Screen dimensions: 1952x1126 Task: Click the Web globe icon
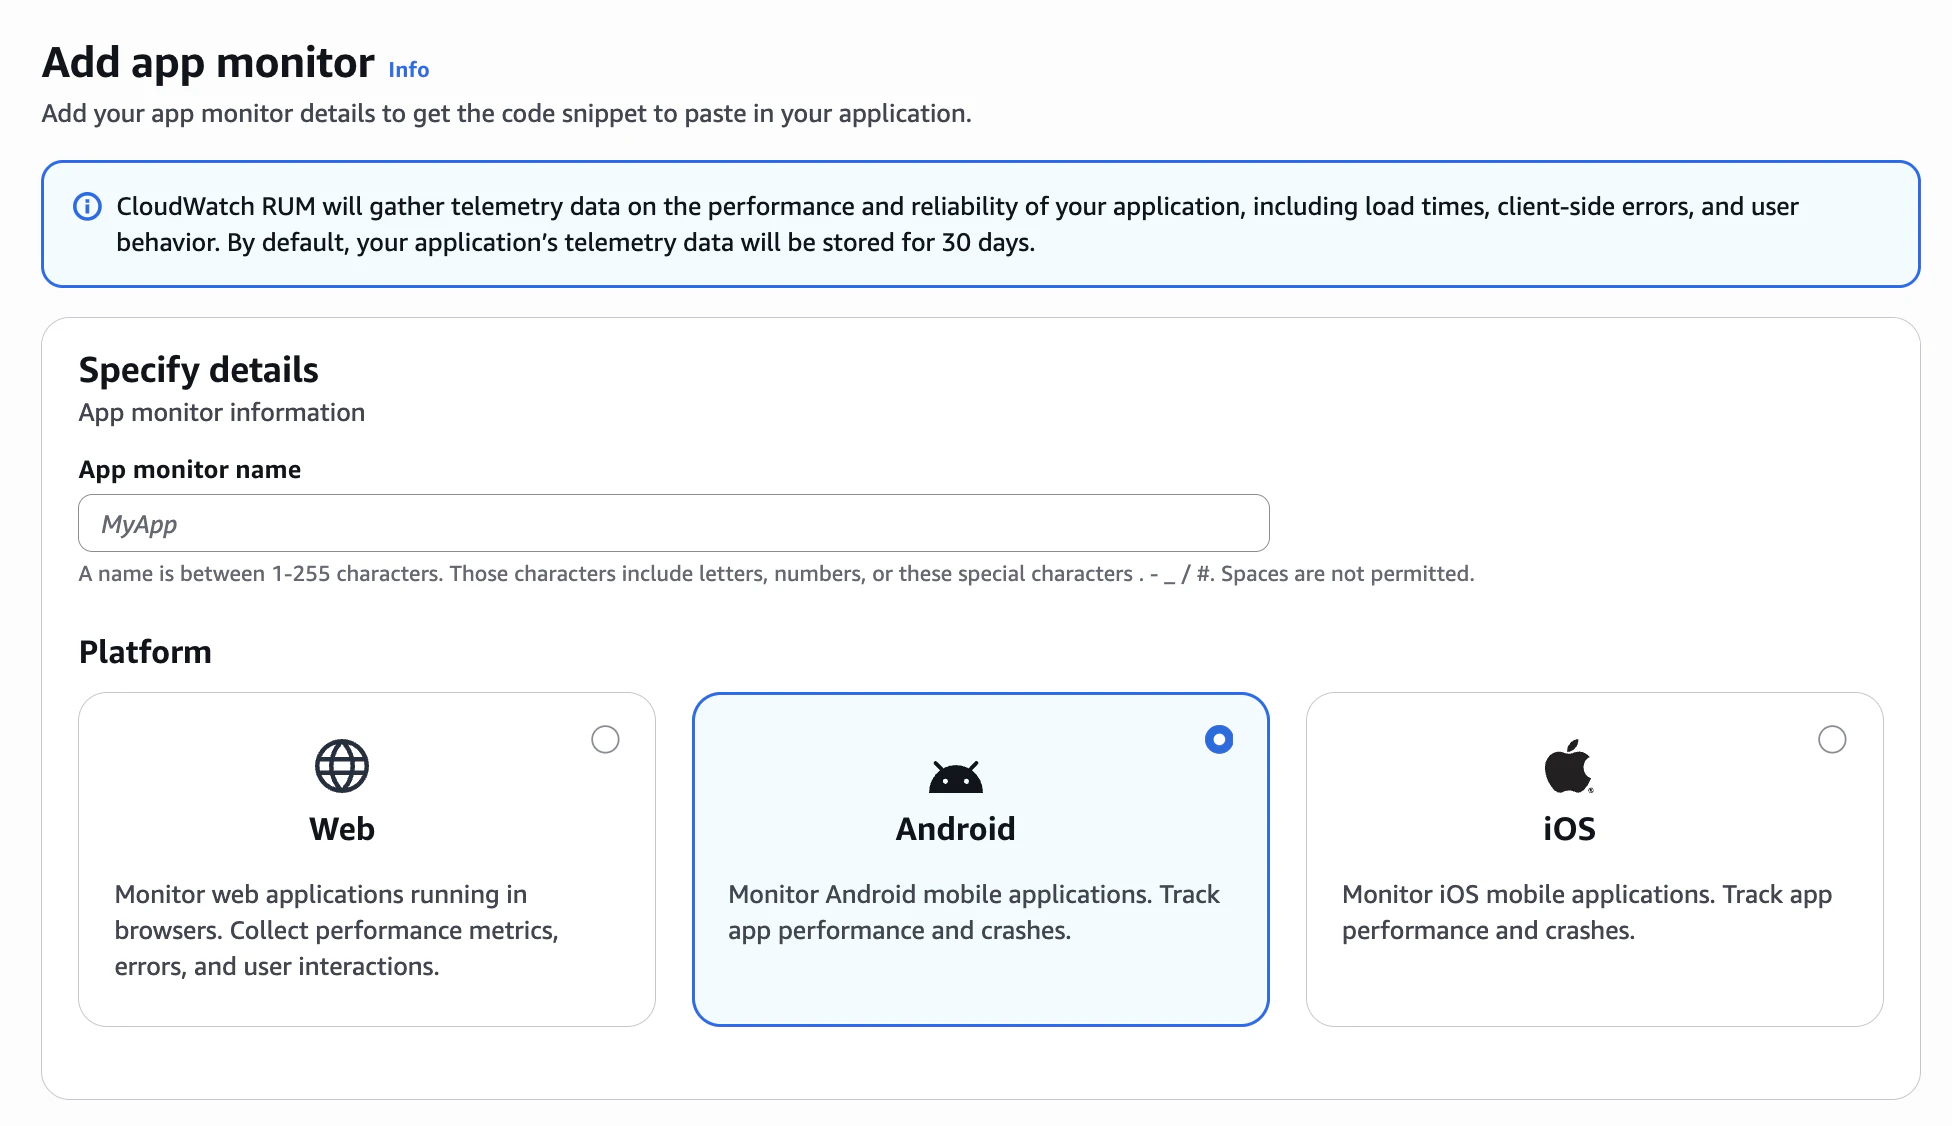(x=342, y=766)
